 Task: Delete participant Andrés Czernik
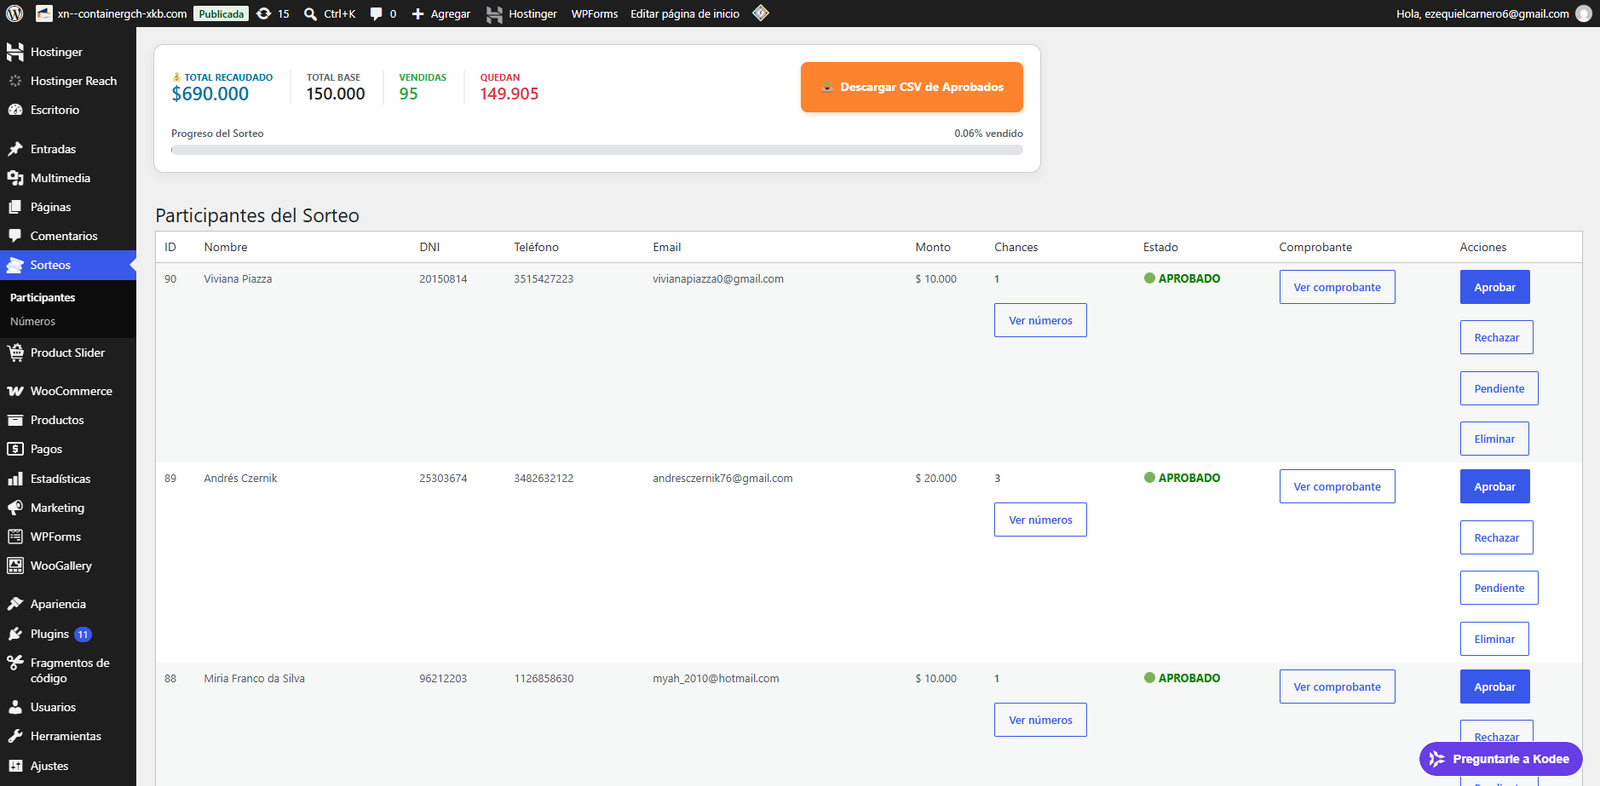[1494, 639]
